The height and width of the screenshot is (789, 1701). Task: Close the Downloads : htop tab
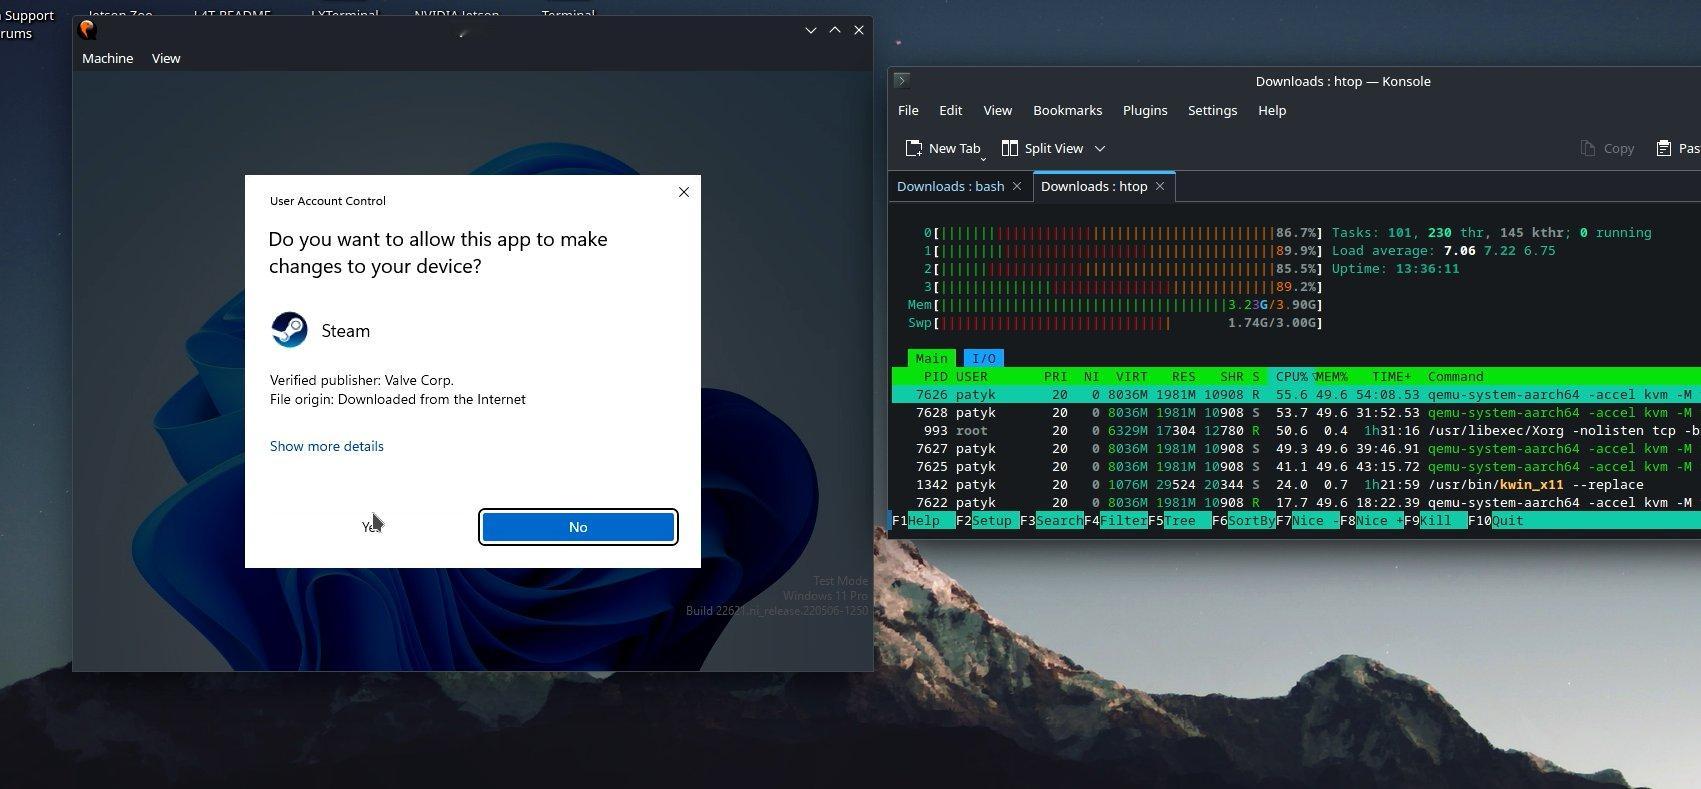point(1160,186)
